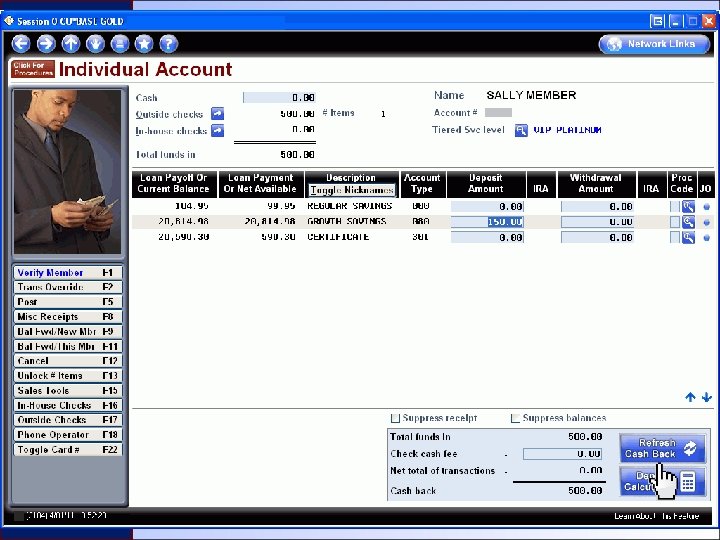
Task: Click Certificate deposit amount field
Action: (x=487, y=237)
